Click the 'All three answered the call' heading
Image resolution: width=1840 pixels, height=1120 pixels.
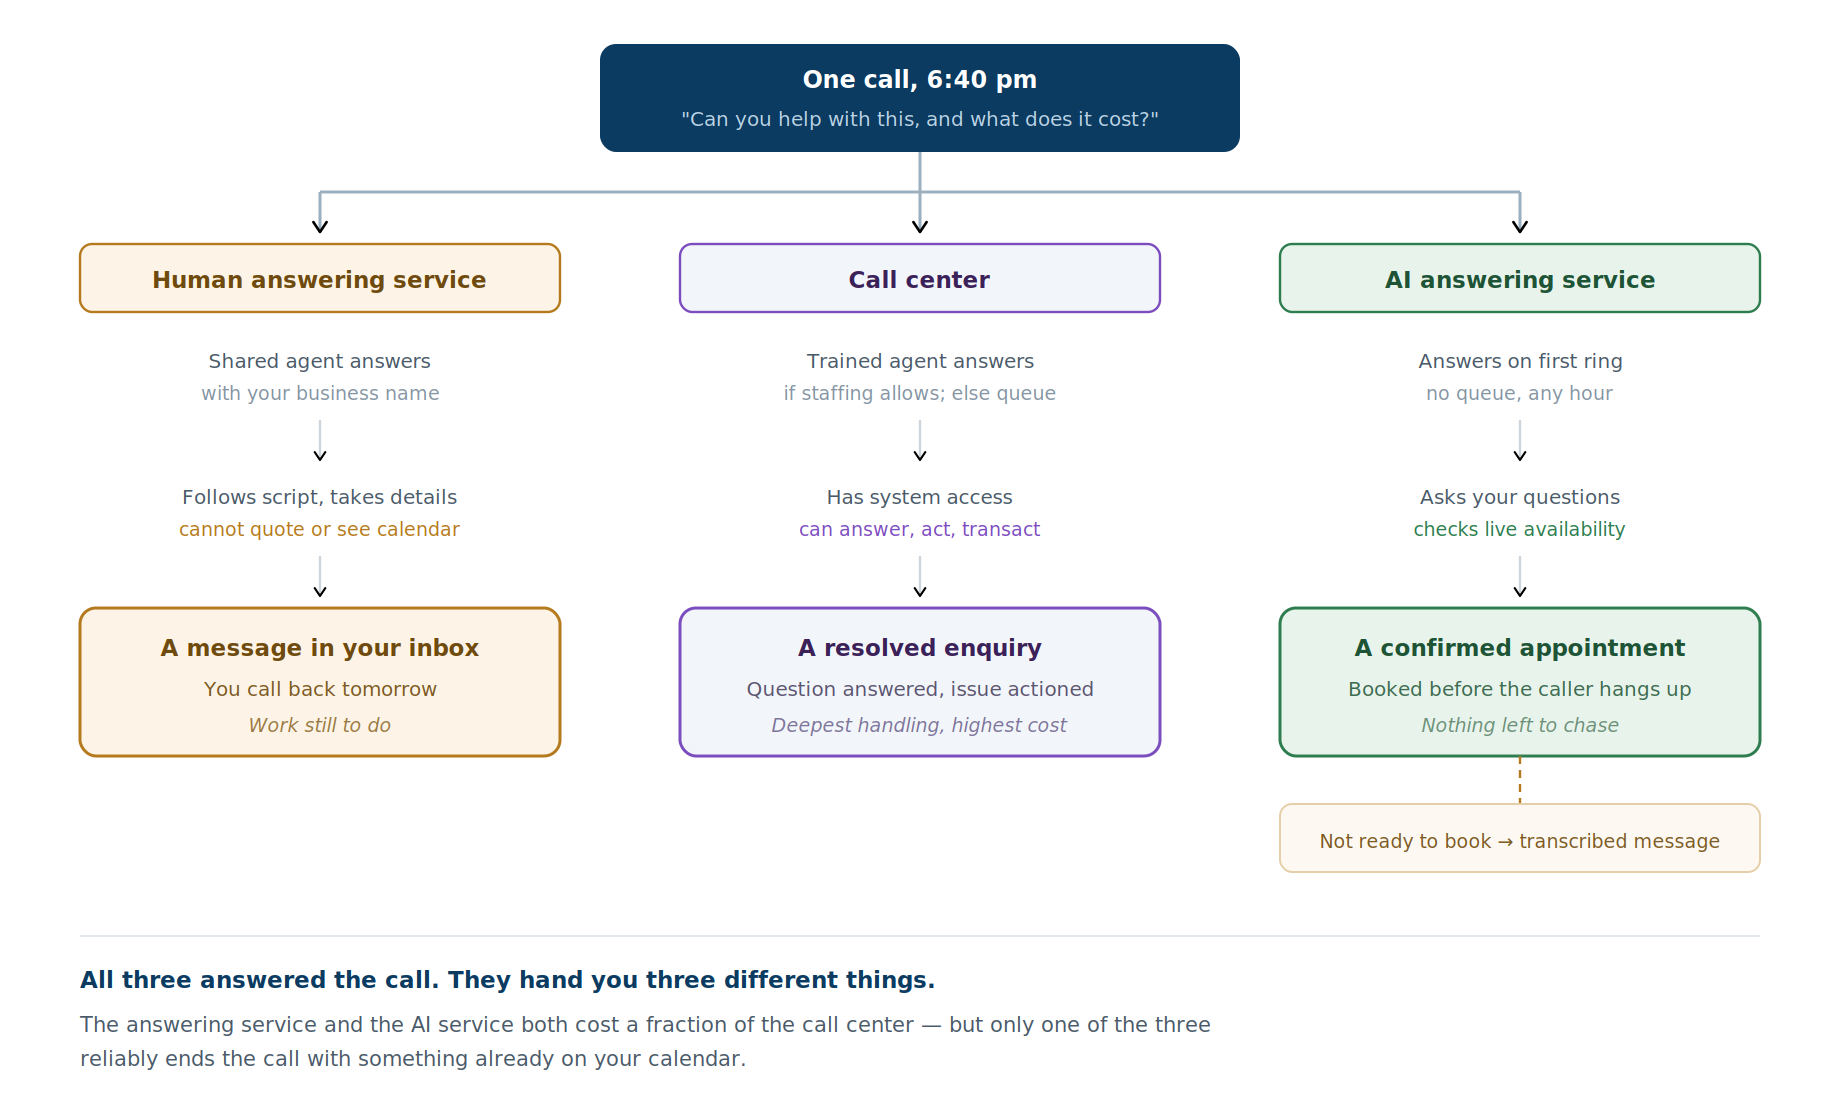tap(508, 980)
